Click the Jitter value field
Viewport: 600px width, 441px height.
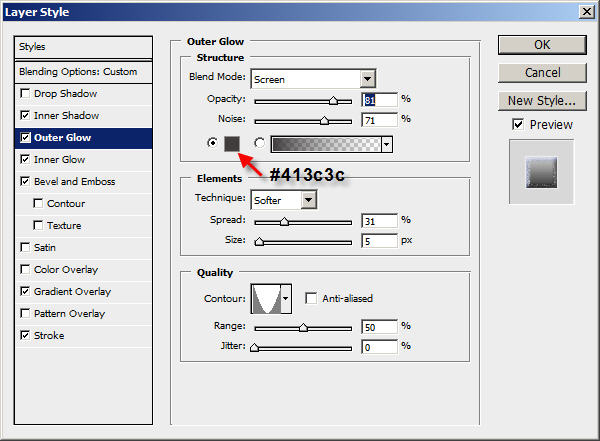[379, 347]
